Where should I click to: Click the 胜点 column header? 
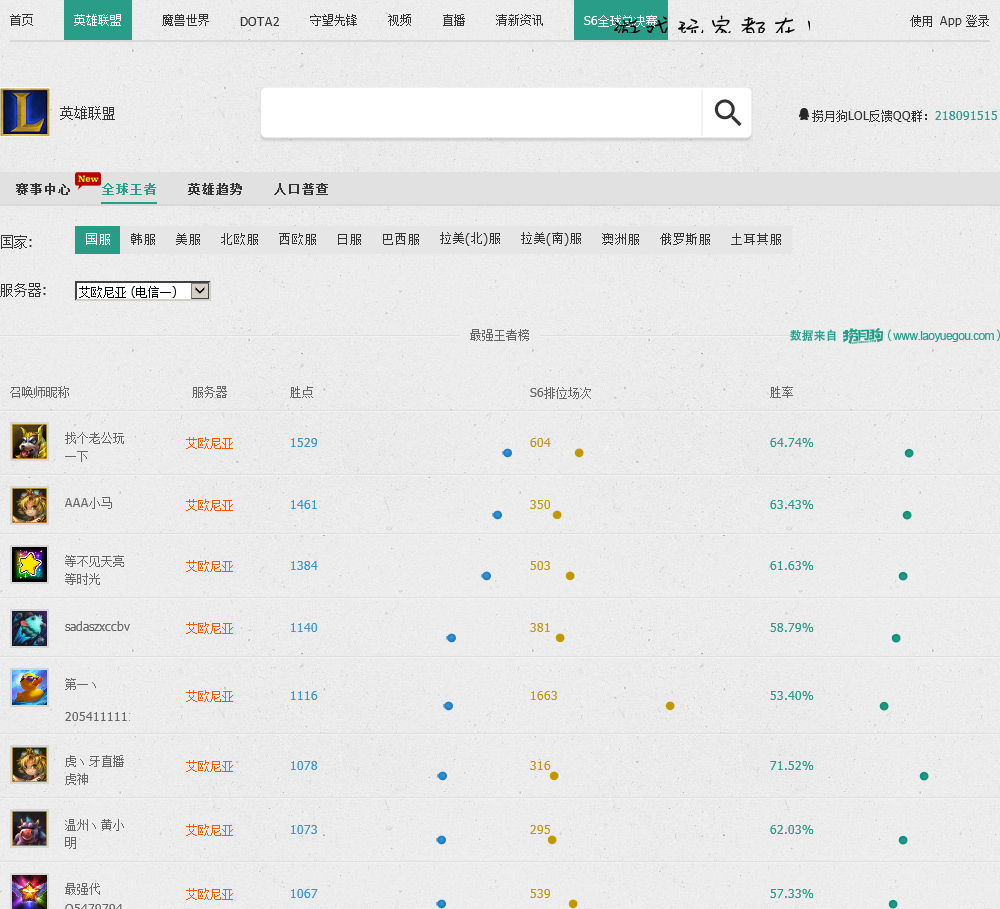click(302, 392)
